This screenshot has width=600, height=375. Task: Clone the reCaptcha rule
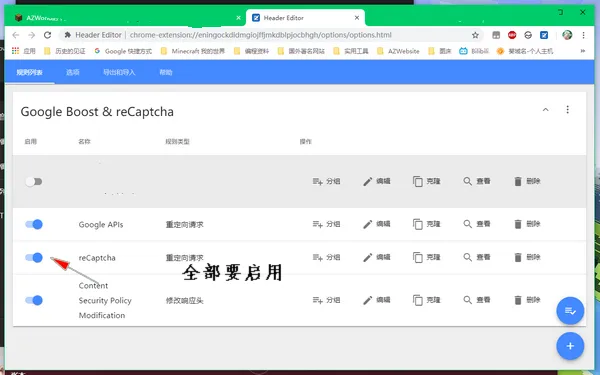[426, 257]
